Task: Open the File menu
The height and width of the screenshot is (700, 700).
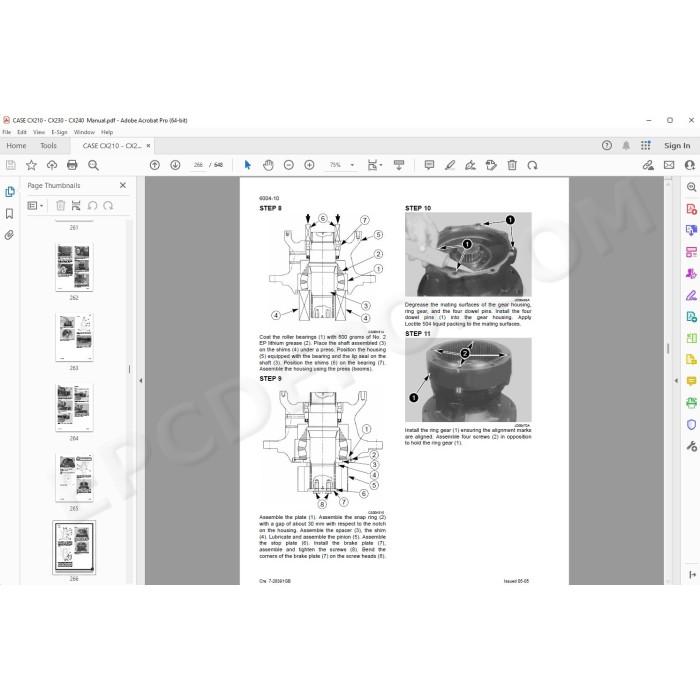Action: pos(7,132)
